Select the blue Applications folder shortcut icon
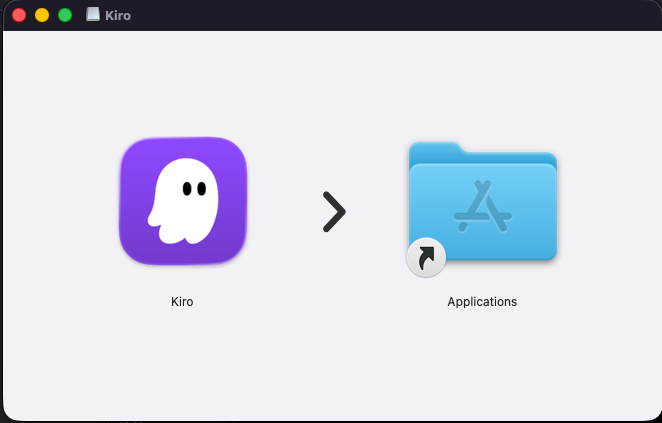The height and width of the screenshot is (423, 662). point(482,209)
